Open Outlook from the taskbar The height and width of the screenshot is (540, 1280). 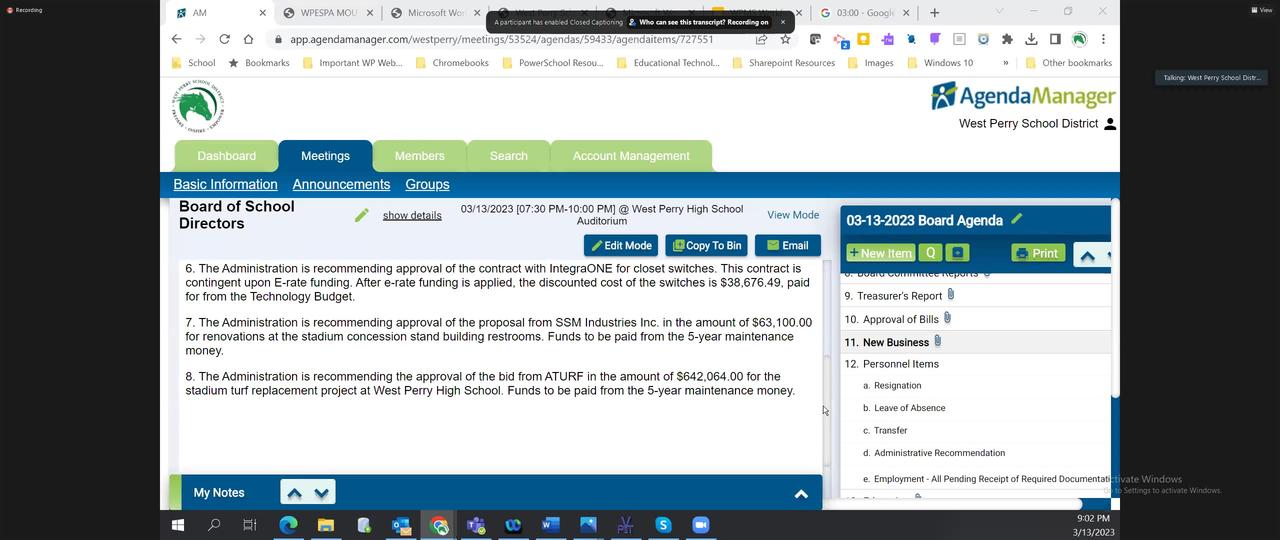401,524
